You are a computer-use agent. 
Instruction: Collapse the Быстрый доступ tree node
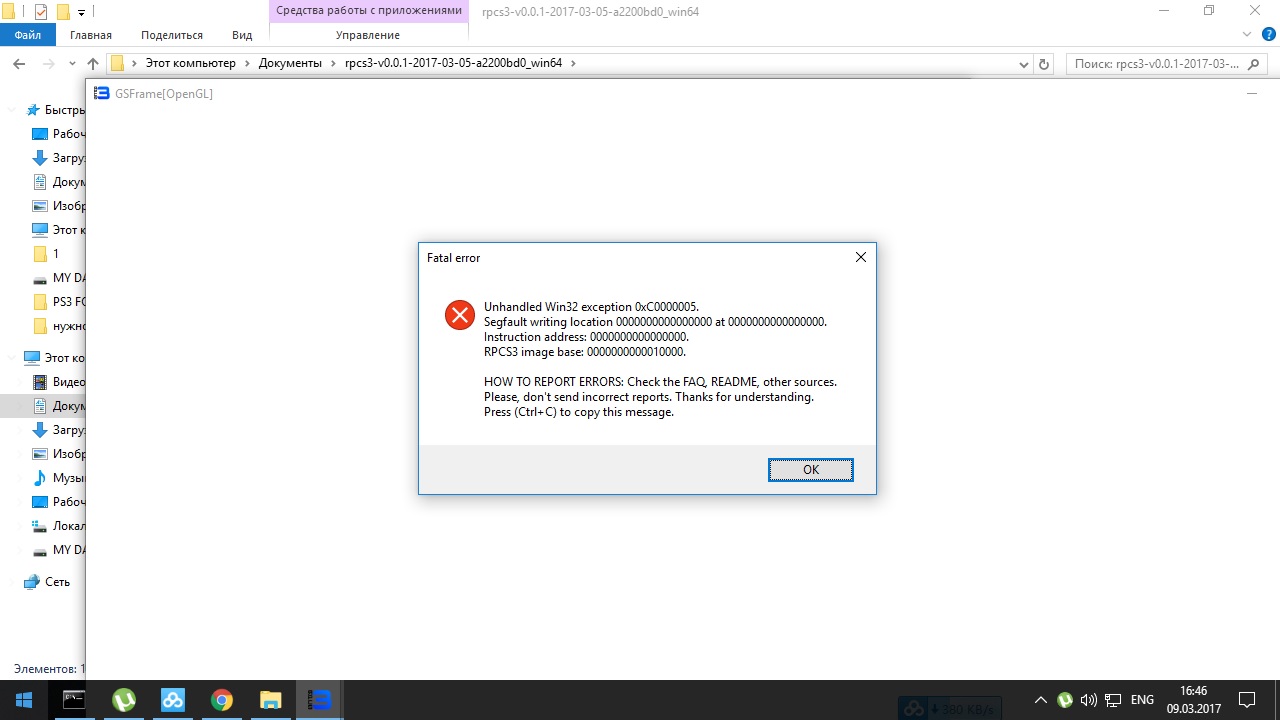[x=12, y=110]
